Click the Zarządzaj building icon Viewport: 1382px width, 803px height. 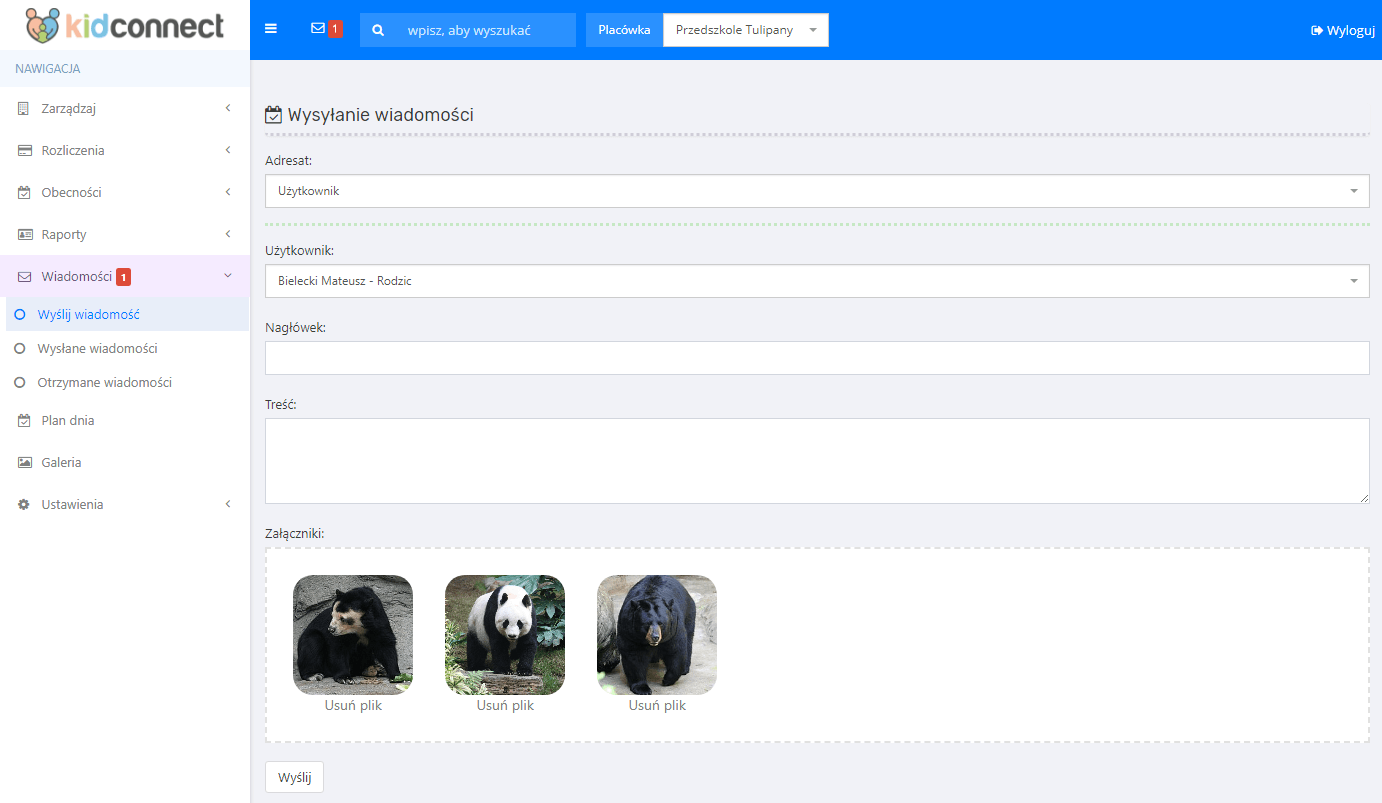coord(24,108)
